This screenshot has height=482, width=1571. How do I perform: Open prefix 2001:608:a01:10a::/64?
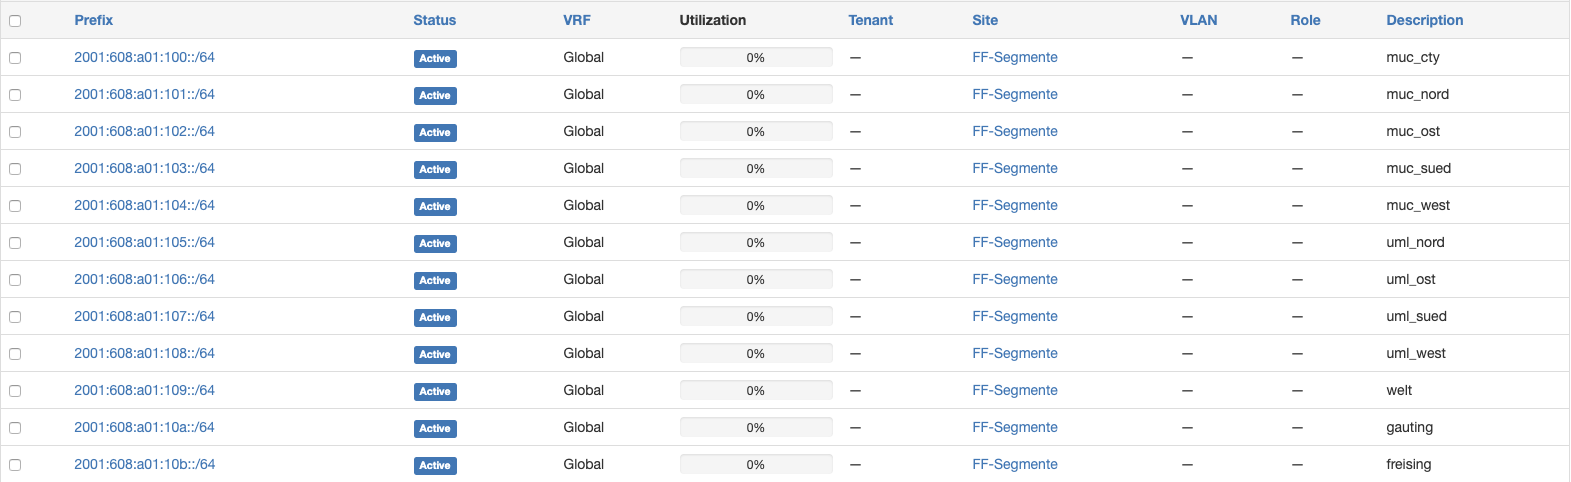(144, 427)
